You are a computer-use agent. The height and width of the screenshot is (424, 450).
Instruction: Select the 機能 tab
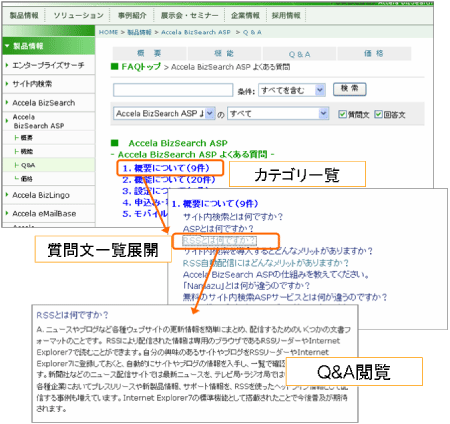tap(224, 54)
